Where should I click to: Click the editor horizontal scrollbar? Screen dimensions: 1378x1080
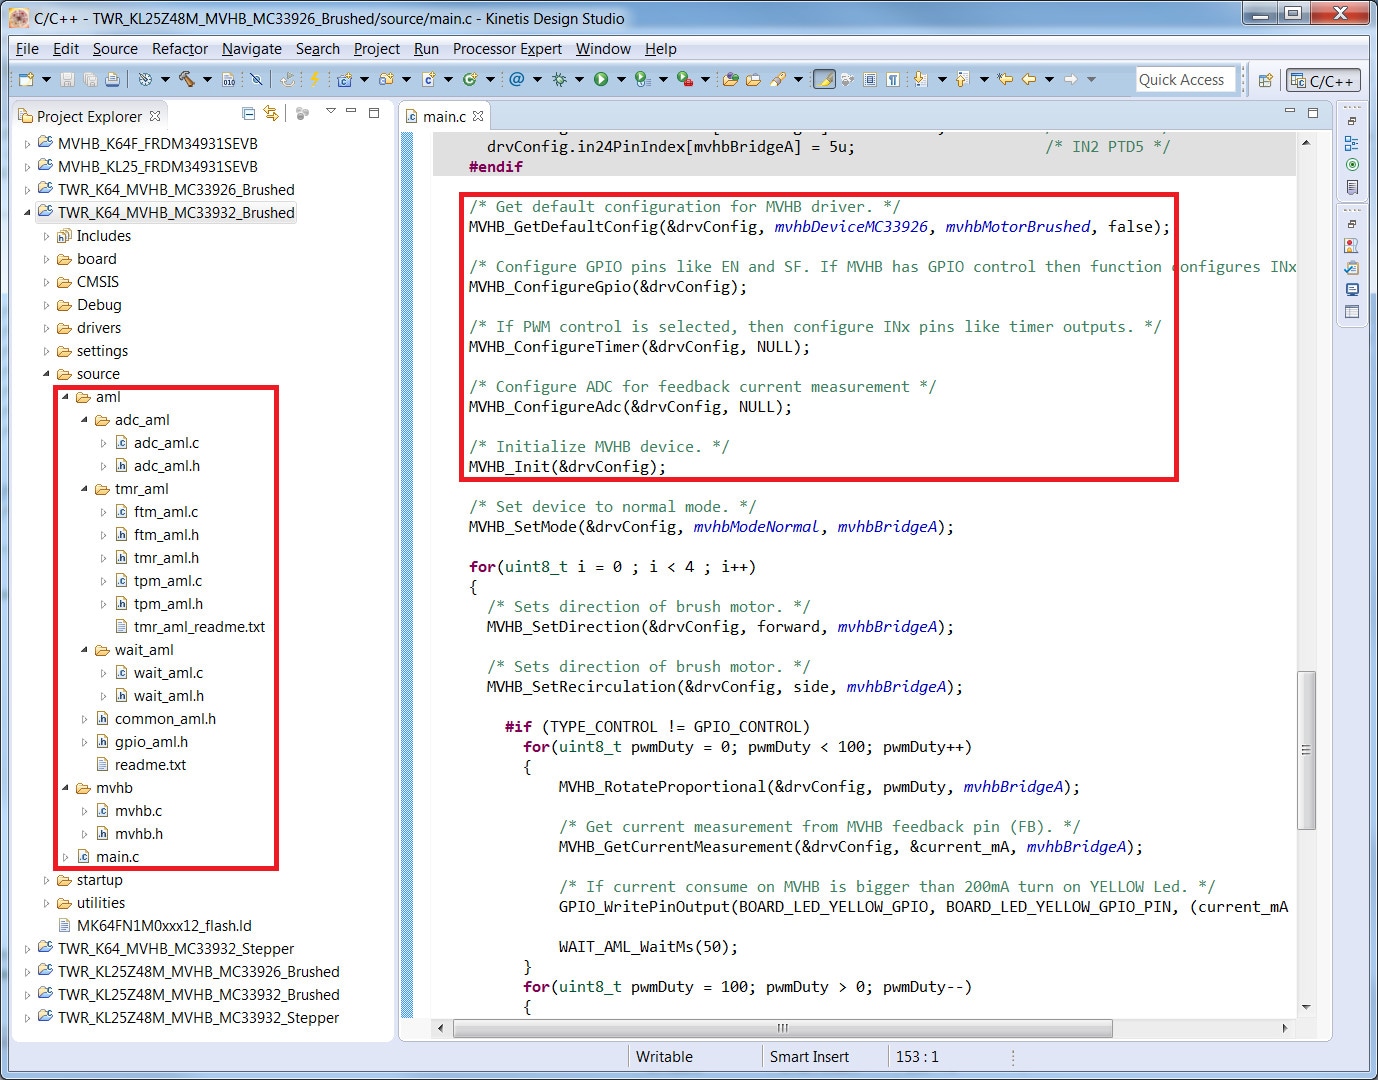point(782,1028)
